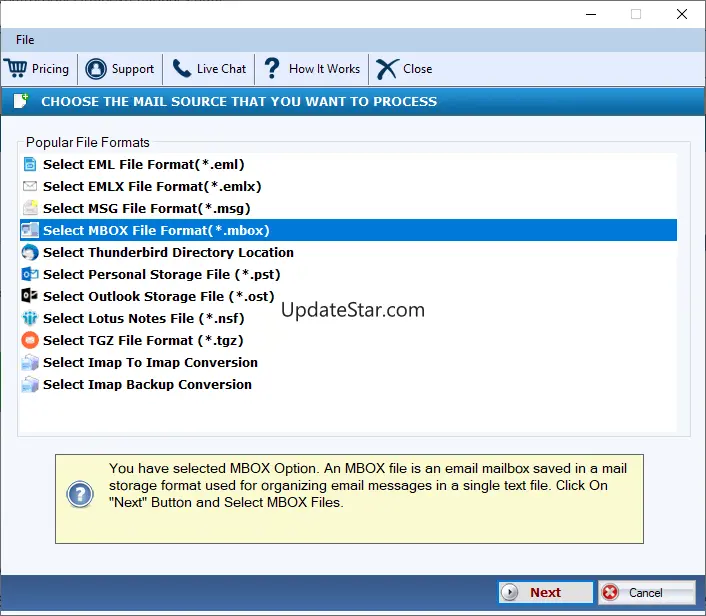The height and width of the screenshot is (616, 706).
Task: Click the Outlook OST icon
Action: pos(30,296)
